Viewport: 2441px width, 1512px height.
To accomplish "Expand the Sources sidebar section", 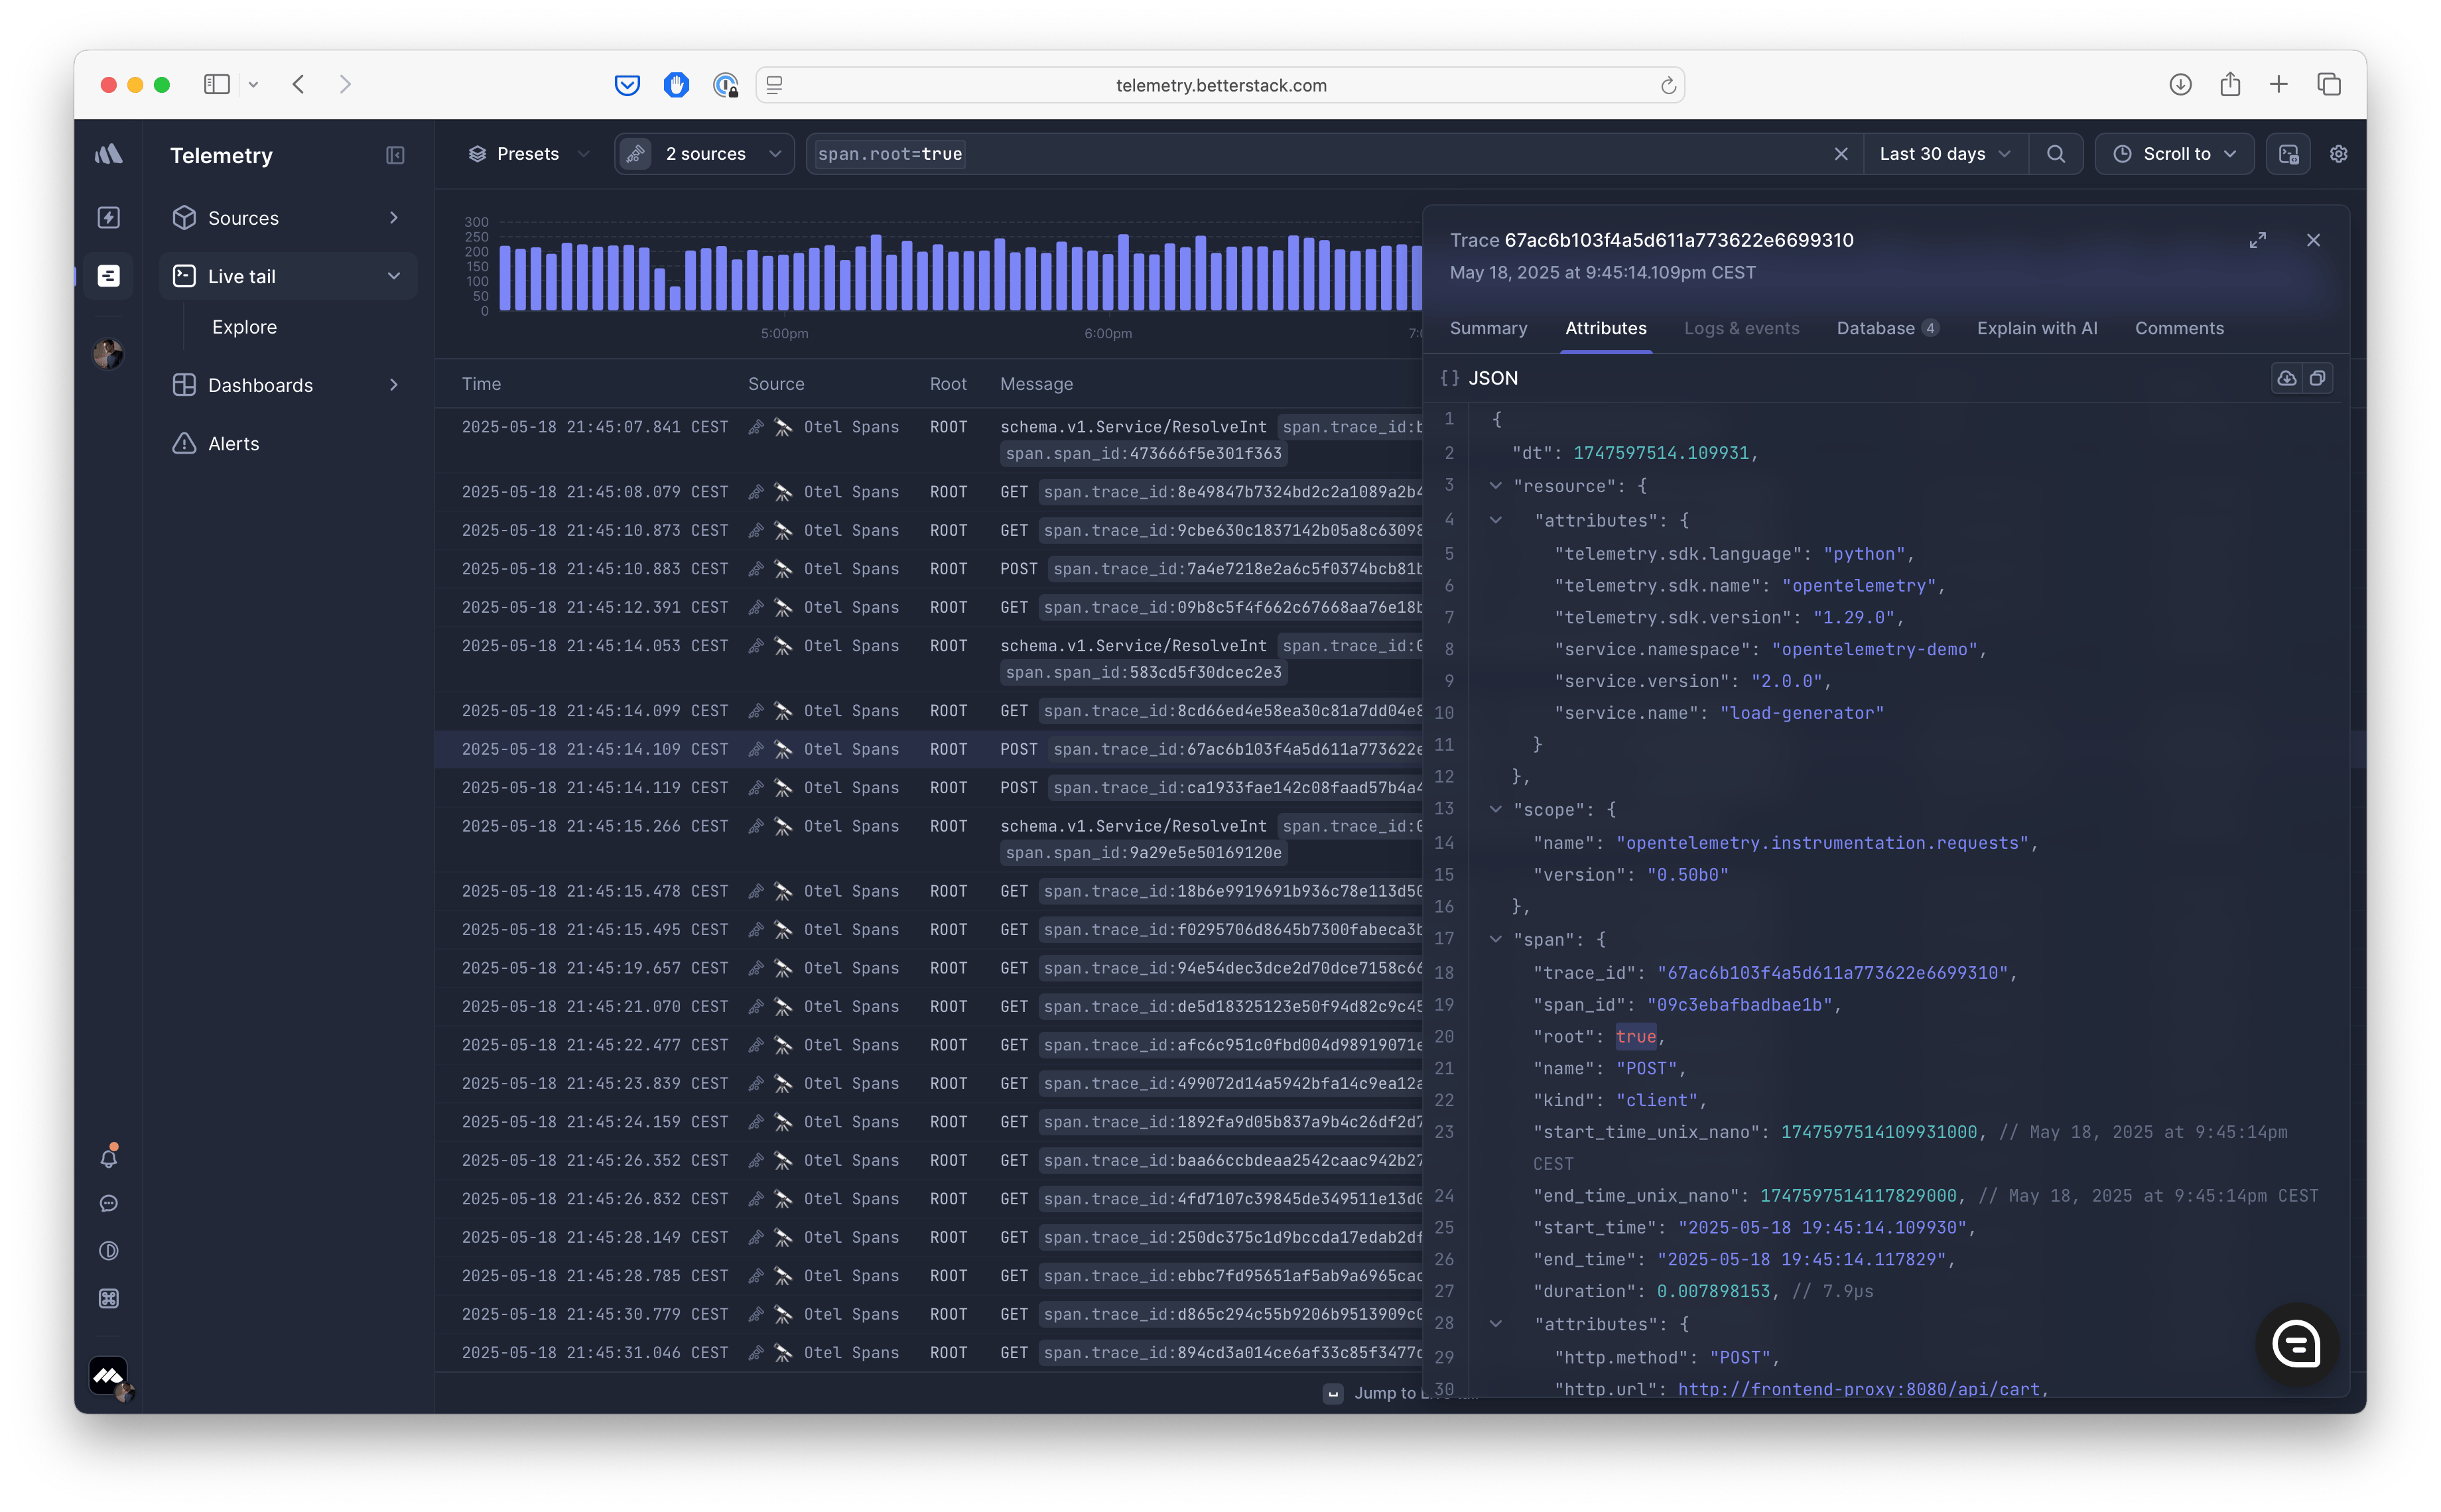I will (x=394, y=218).
